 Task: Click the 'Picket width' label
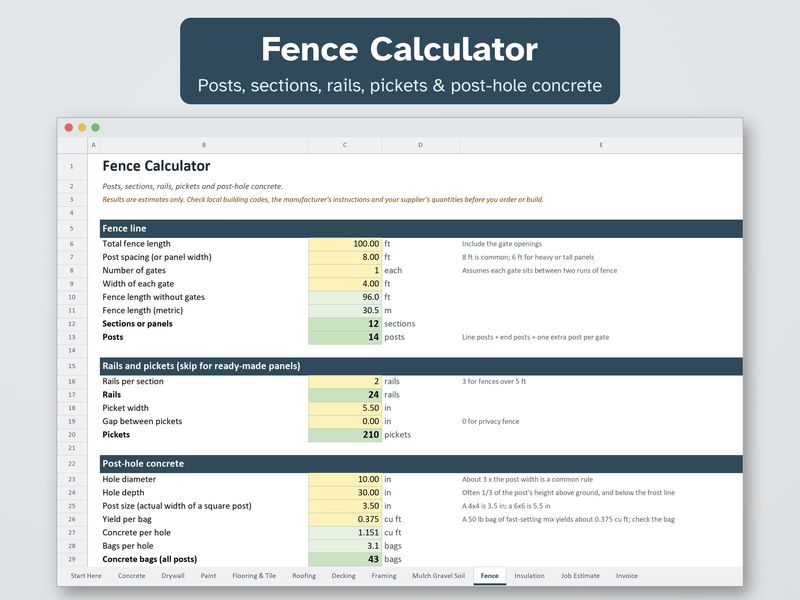(x=125, y=408)
